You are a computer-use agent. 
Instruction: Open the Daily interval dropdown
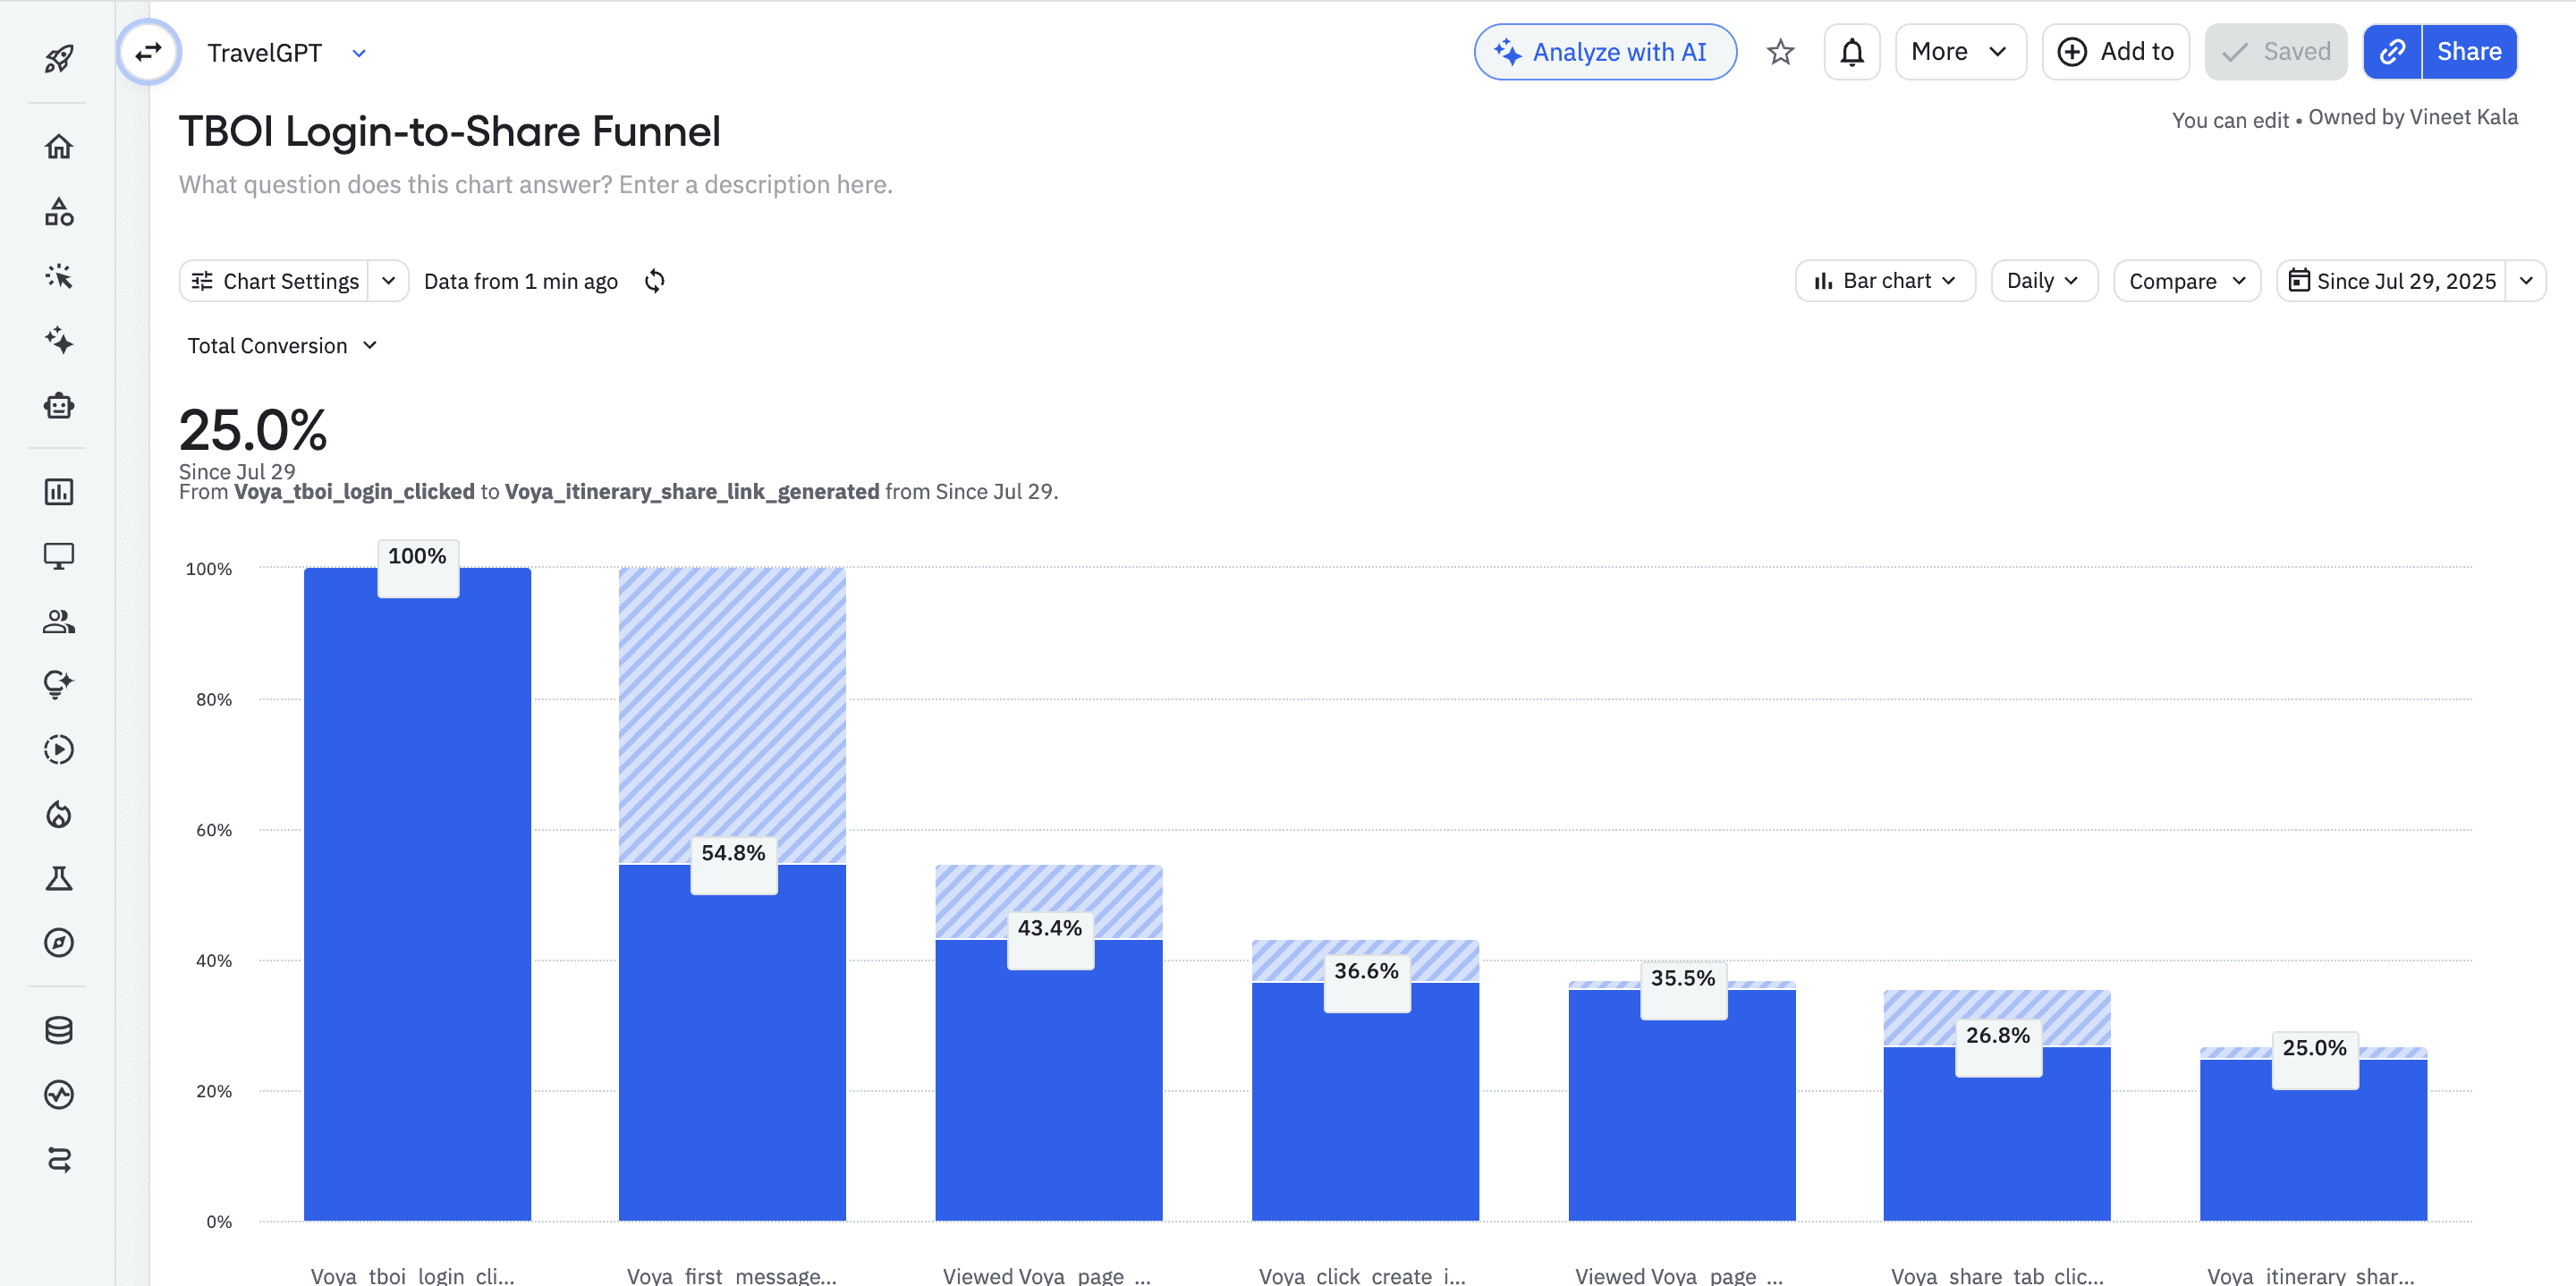pyautogui.click(x=2043, y=281)
